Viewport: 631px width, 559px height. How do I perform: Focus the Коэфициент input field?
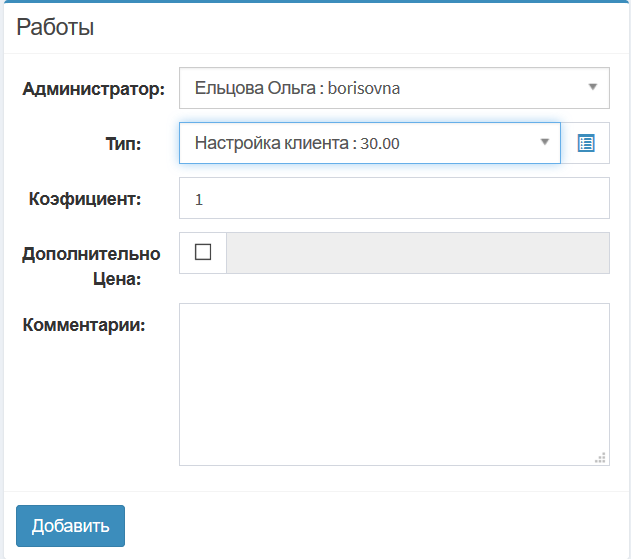pyautogui.click(x=394, y=198)
